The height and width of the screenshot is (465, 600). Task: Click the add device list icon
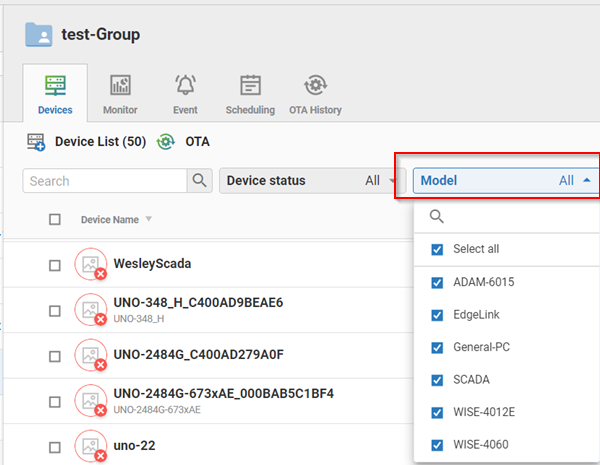point(36,143)
